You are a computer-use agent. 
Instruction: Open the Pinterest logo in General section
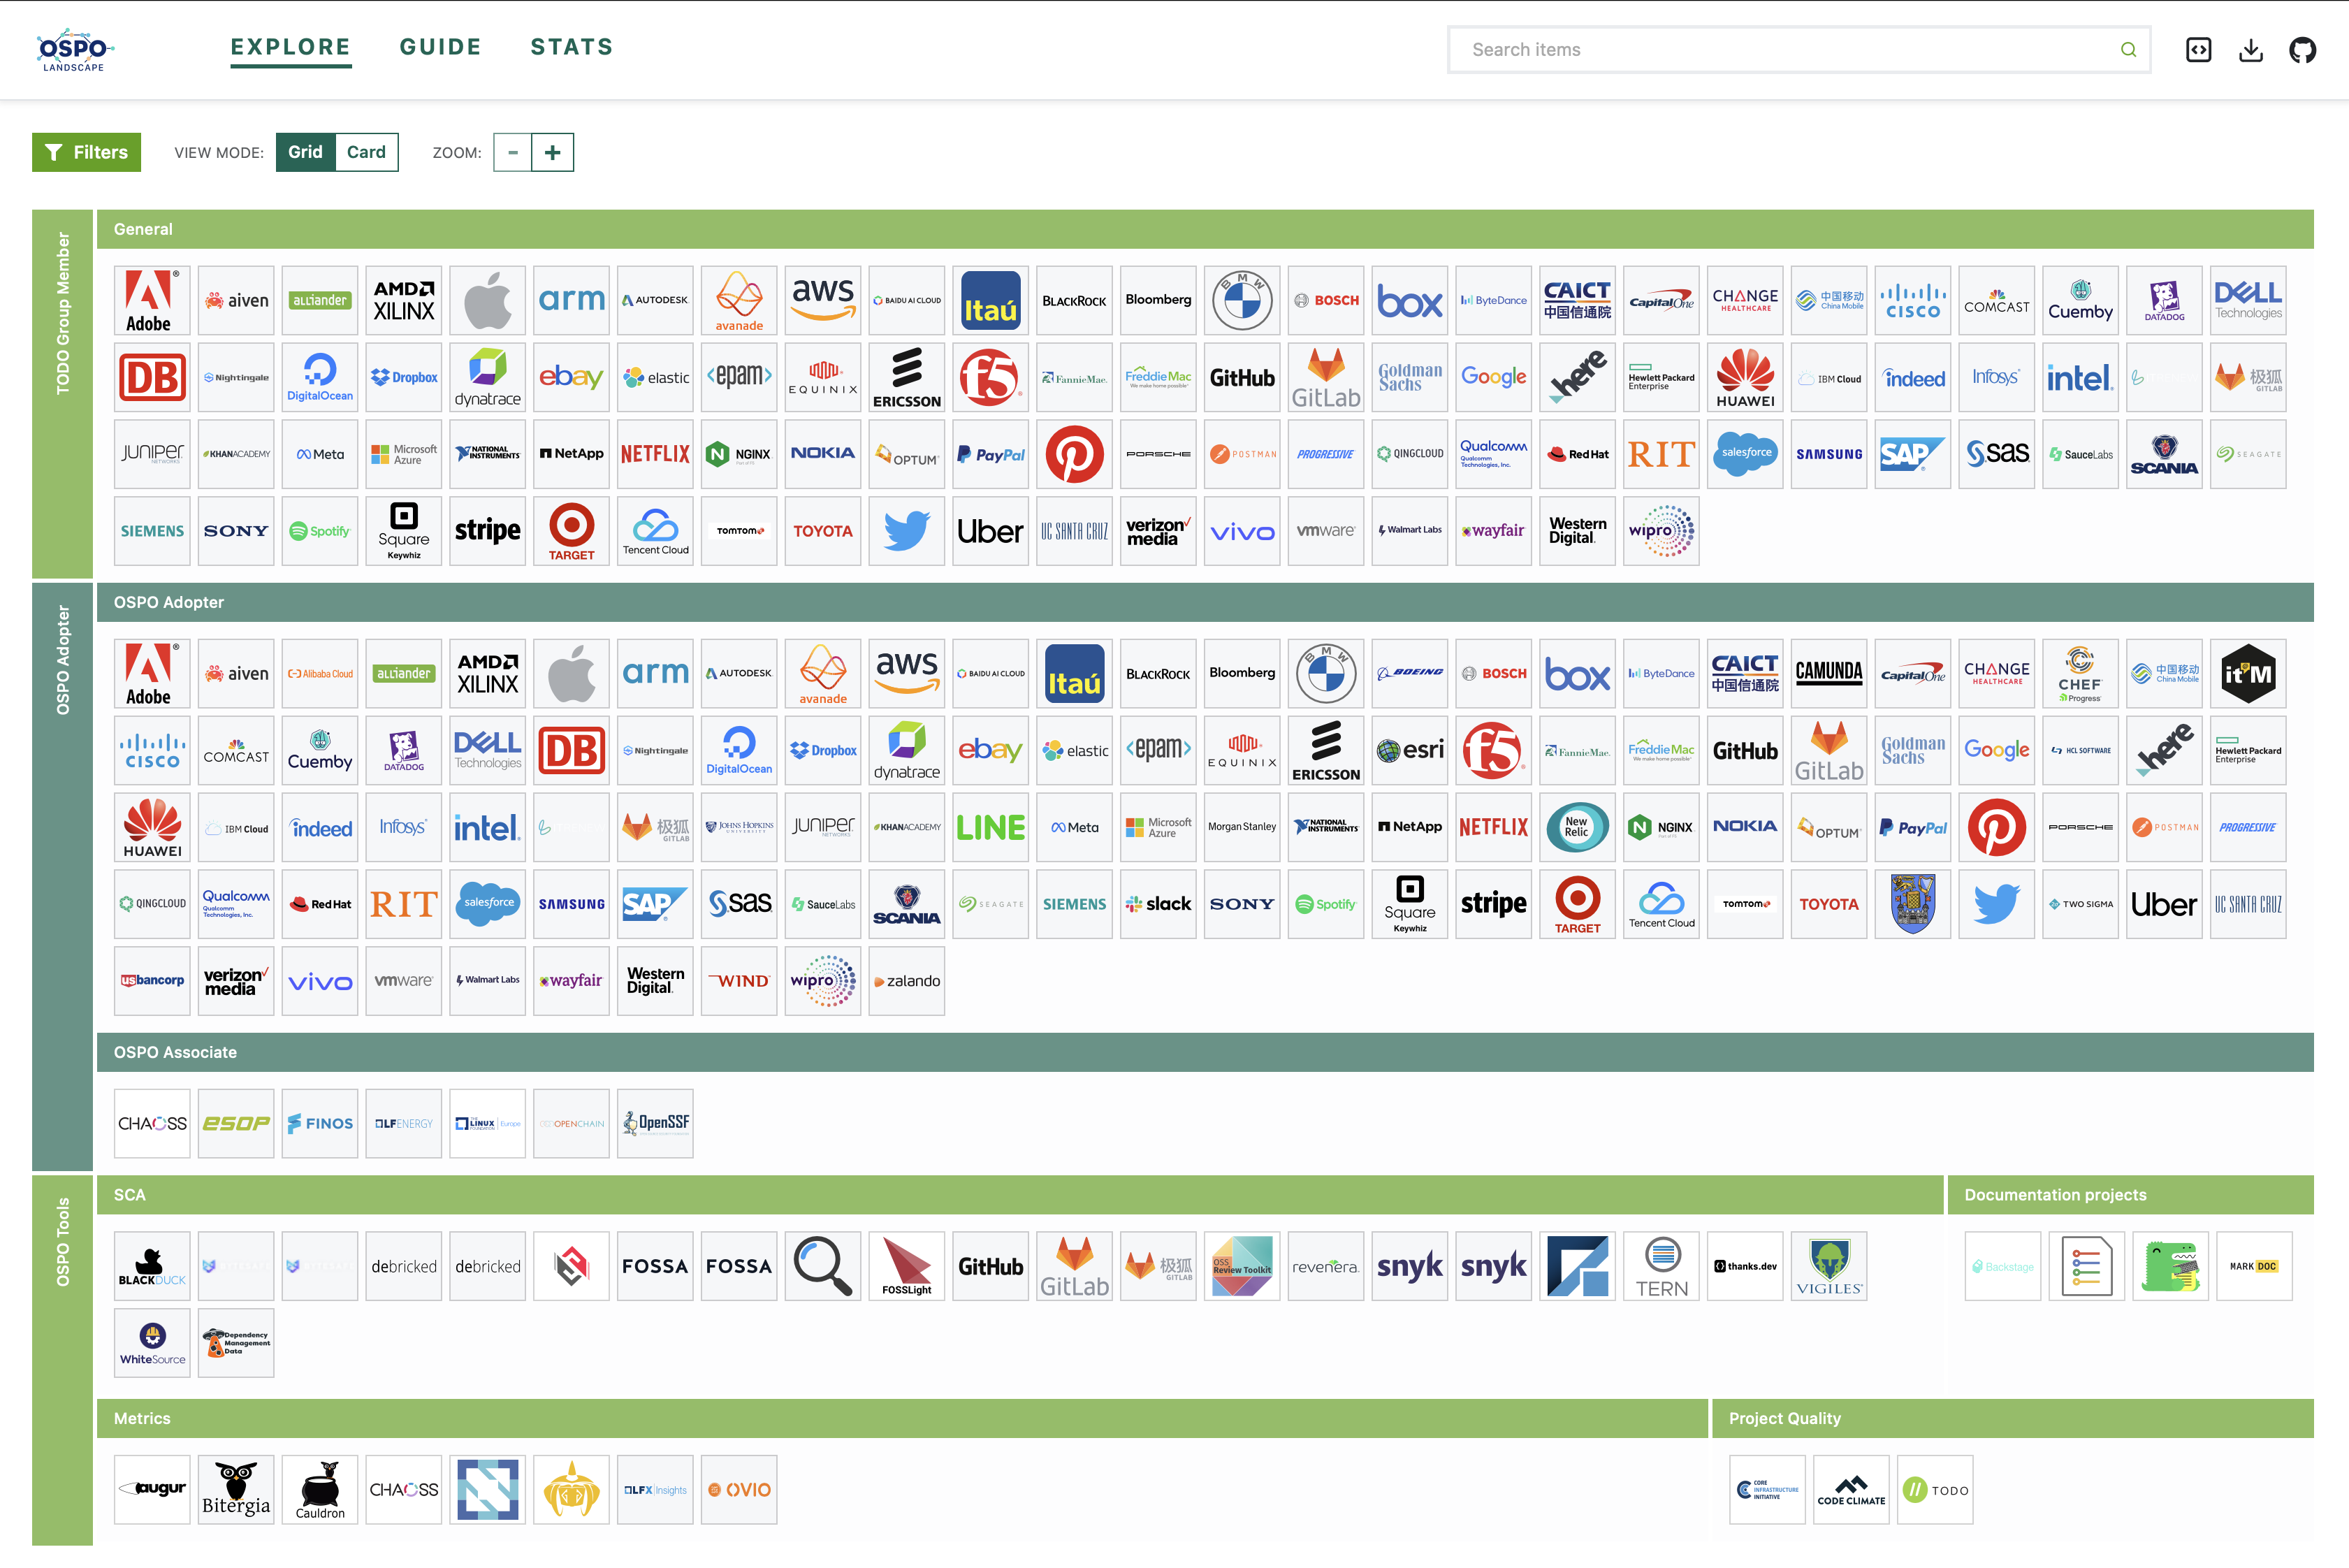click(1074, 454)
